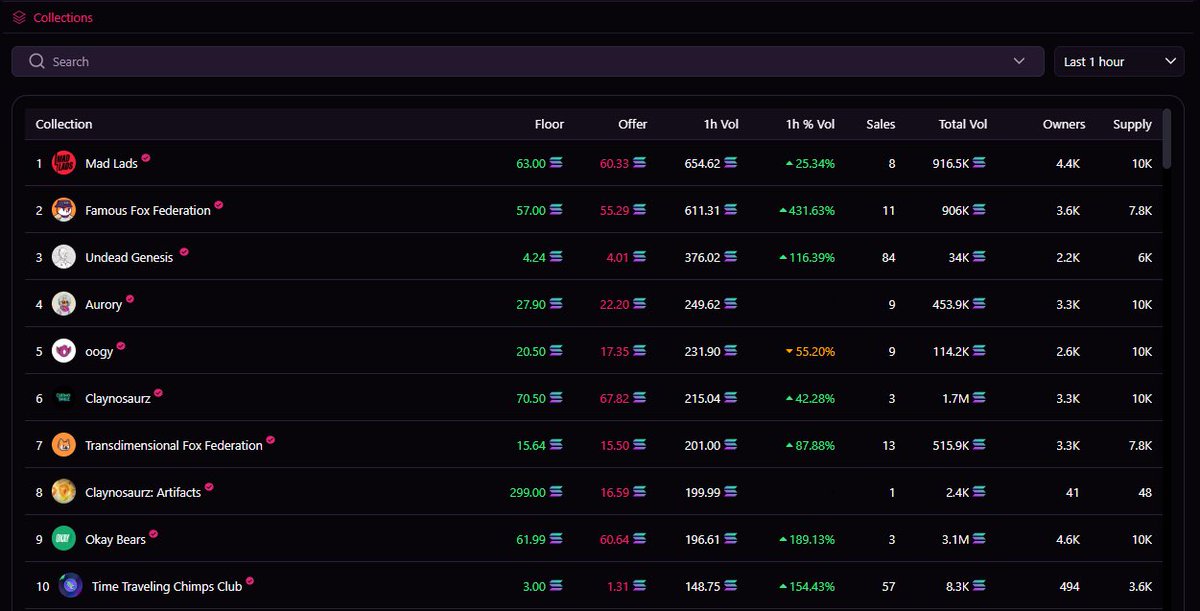
Task: Click the search magnifier icon
Action: pos(37,61)
